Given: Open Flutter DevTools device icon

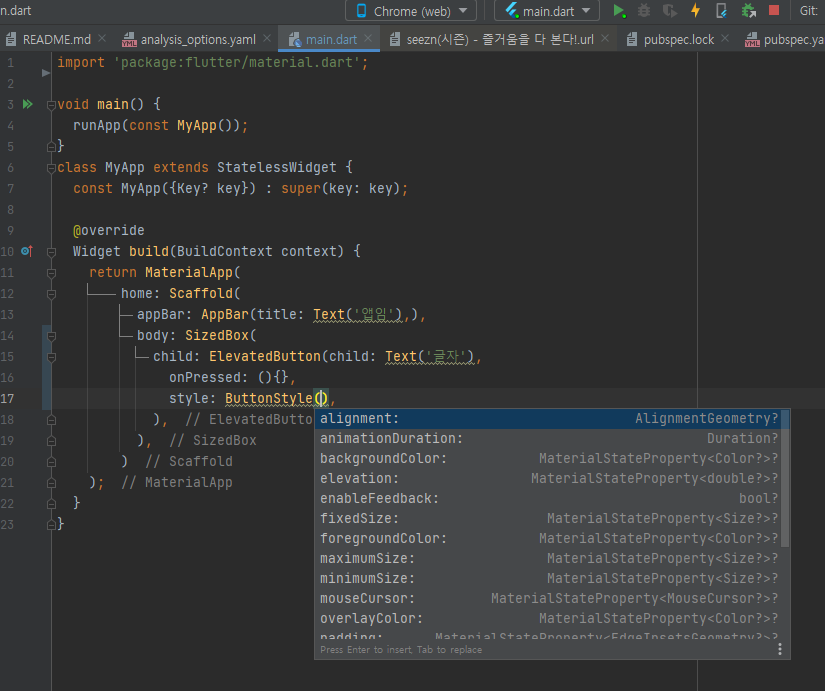Looking at the screenshot, I should coord(721,11).
